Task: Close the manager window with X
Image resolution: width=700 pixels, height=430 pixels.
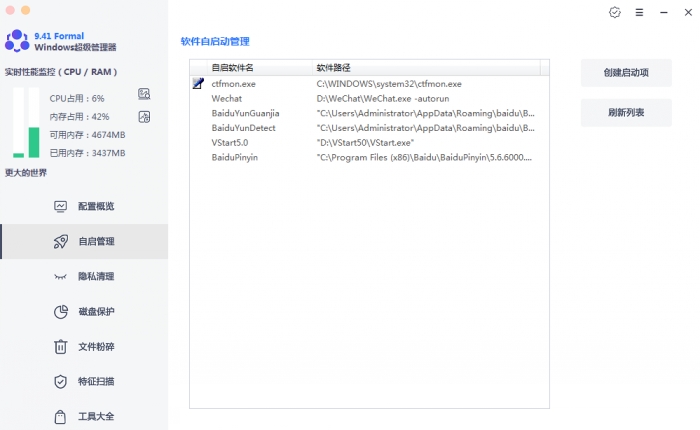Action: click(x=688, y=13)
